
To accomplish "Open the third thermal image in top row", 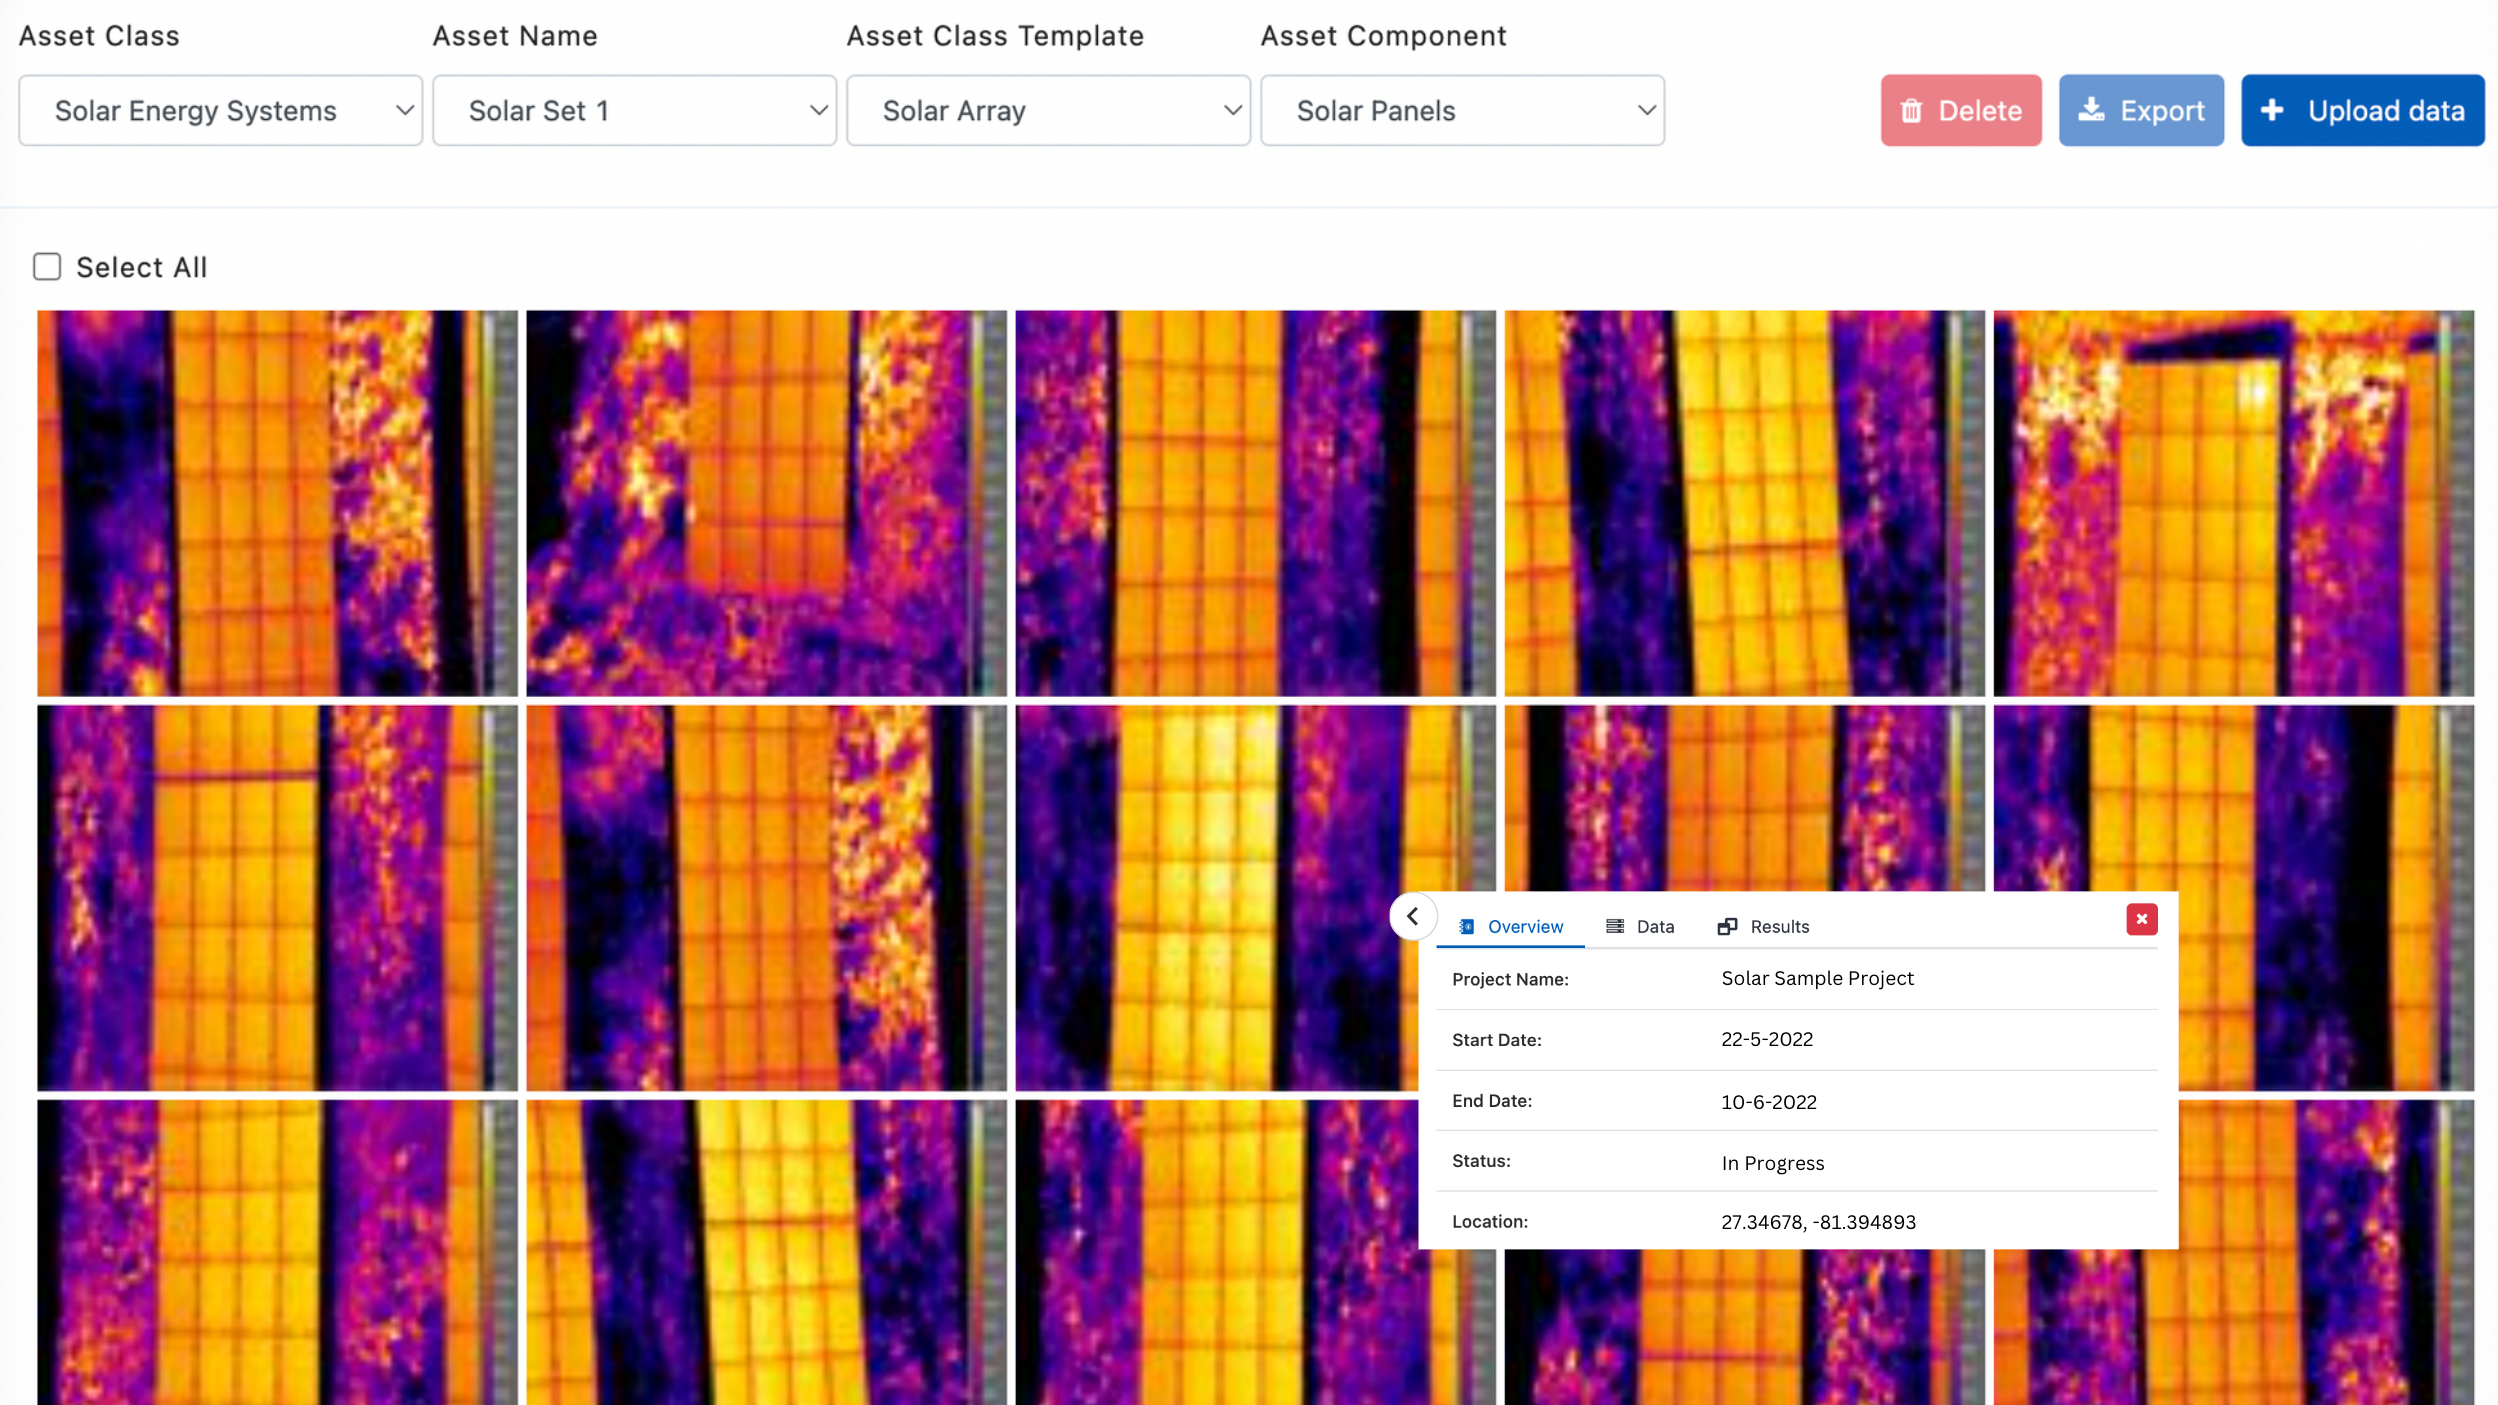I will pyautogui.click(x=1255, y=503).
